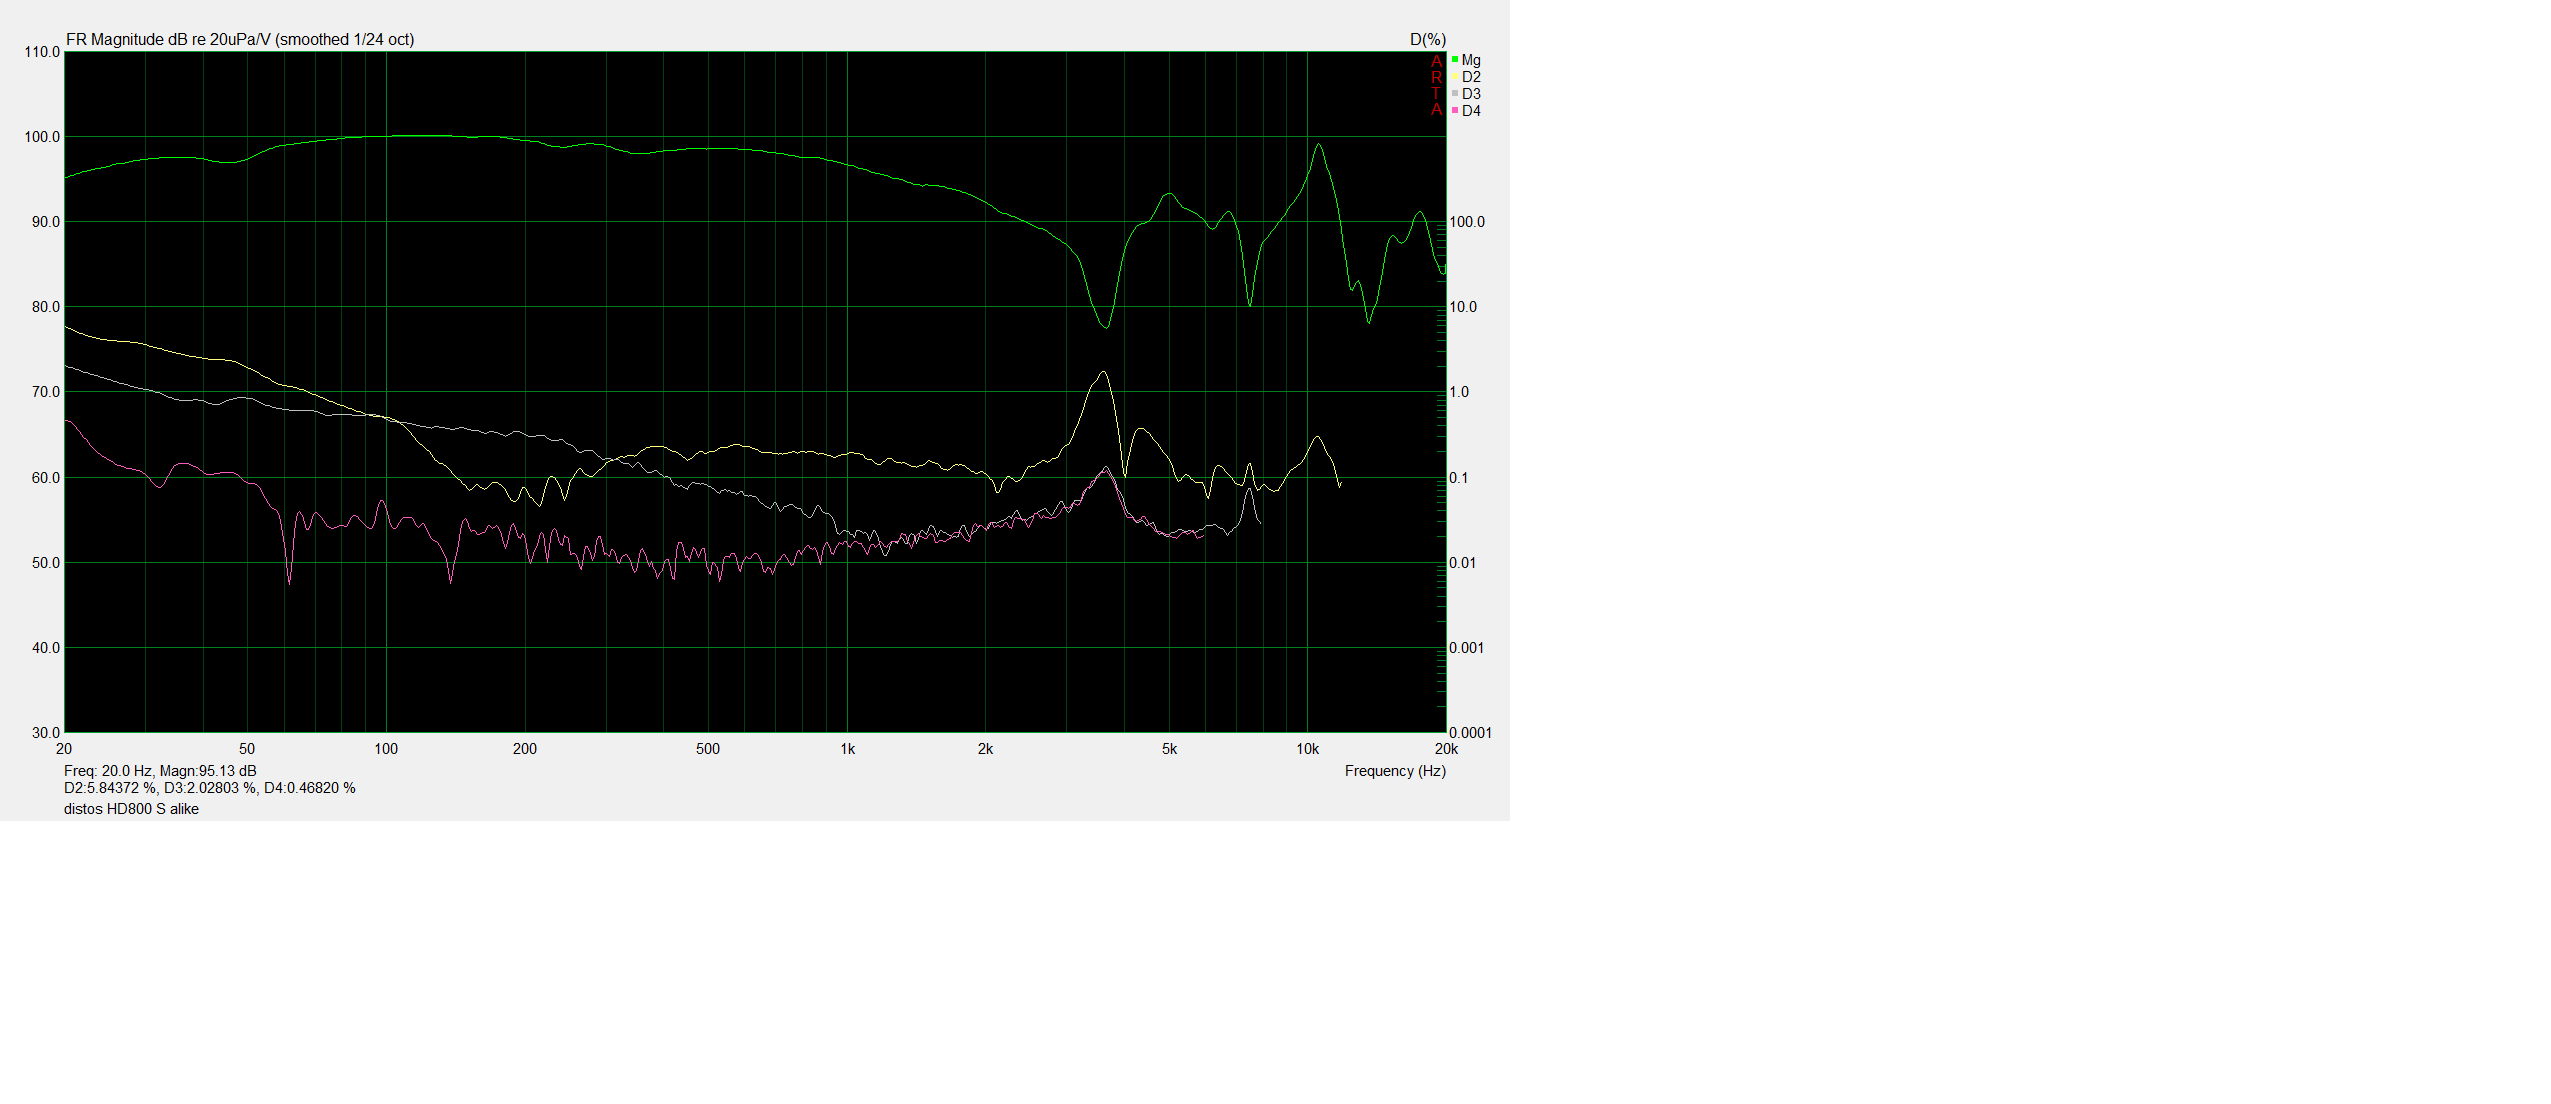The image size is (2551, 1104).
Task: Click the D2 D3 D4 distortion readout line
Action: [x=210, y=788]
